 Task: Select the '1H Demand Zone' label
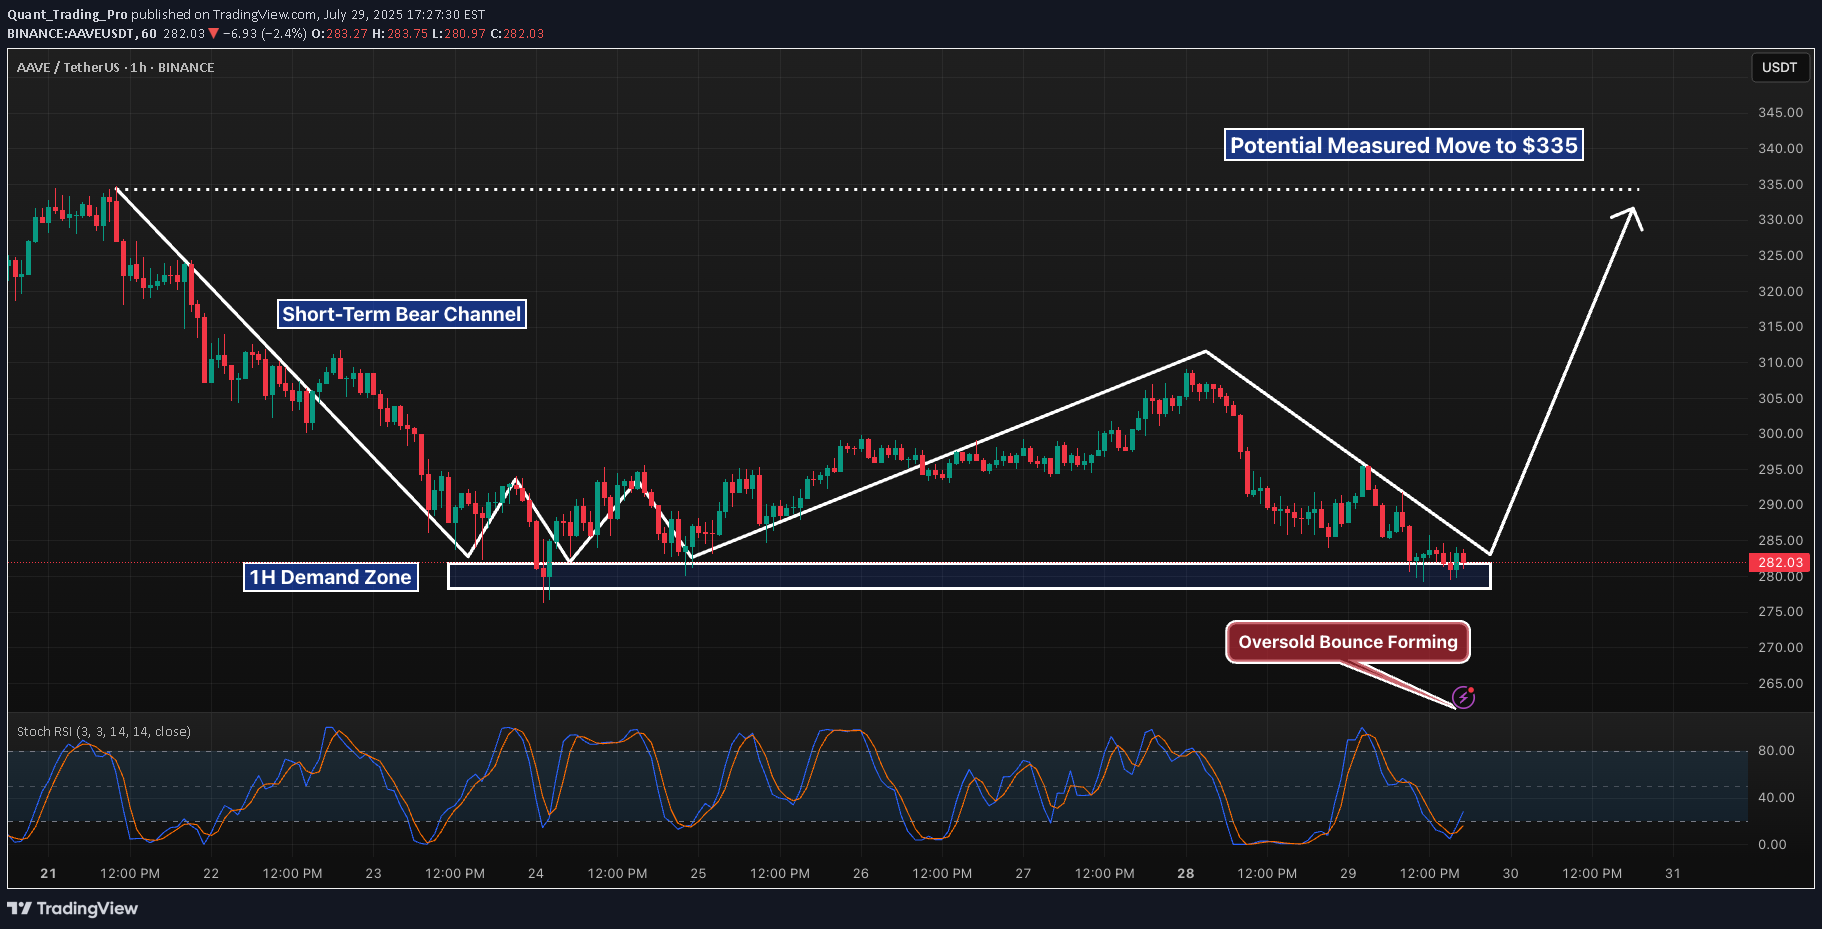(331, 577)
